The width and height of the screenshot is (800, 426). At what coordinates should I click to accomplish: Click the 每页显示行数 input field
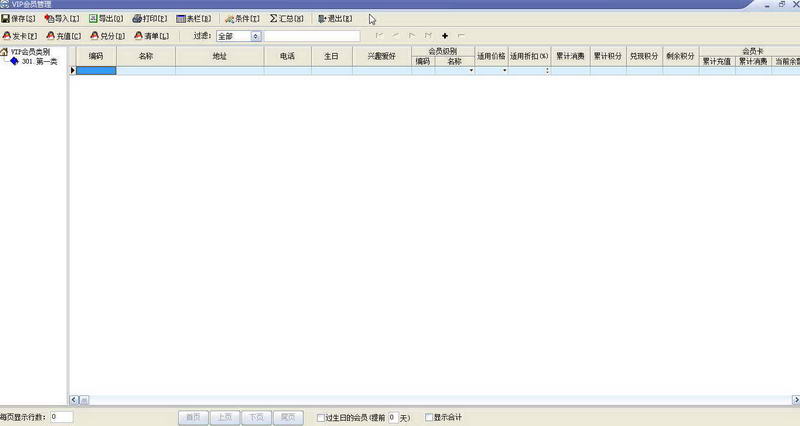coord(60,417)
